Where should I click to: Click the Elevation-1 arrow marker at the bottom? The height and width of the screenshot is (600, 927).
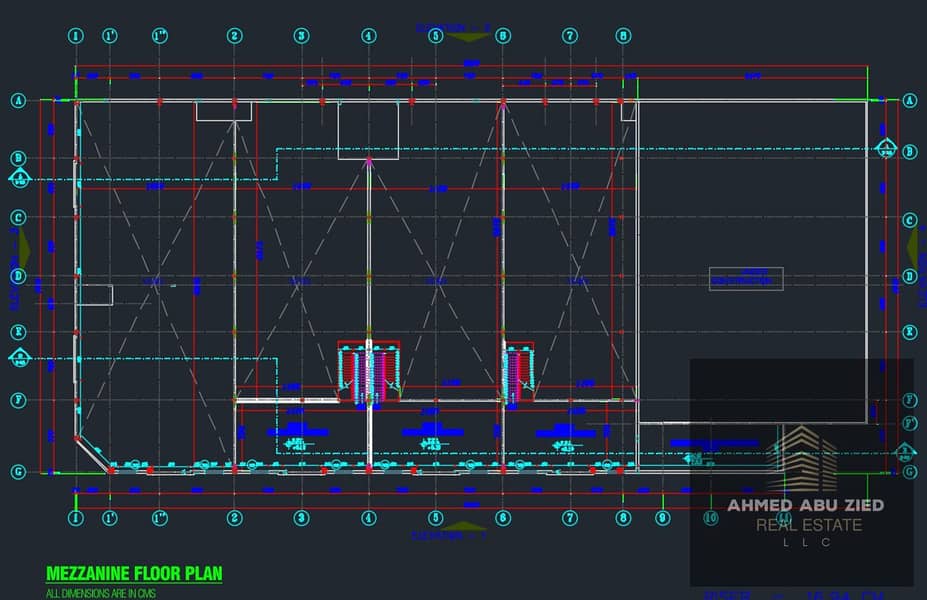click(465, 526)
